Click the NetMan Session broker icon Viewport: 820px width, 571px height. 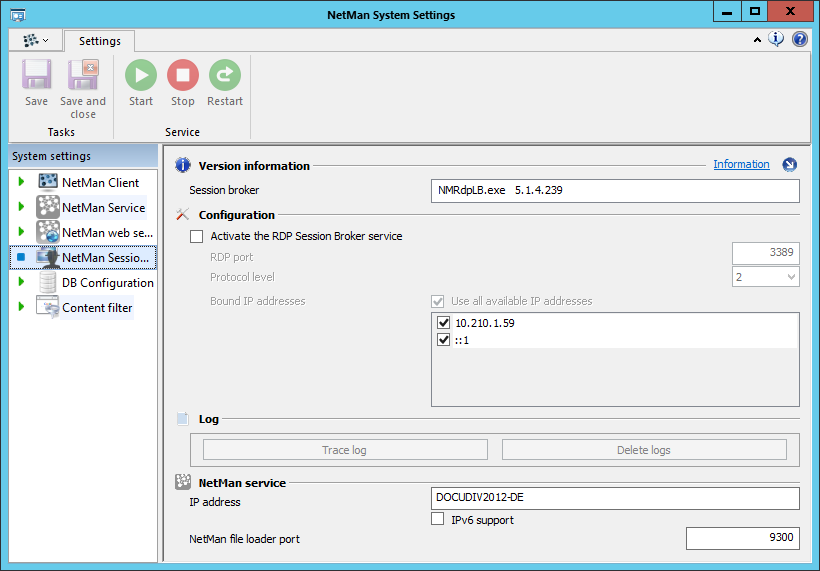click(x=48, y=257)
